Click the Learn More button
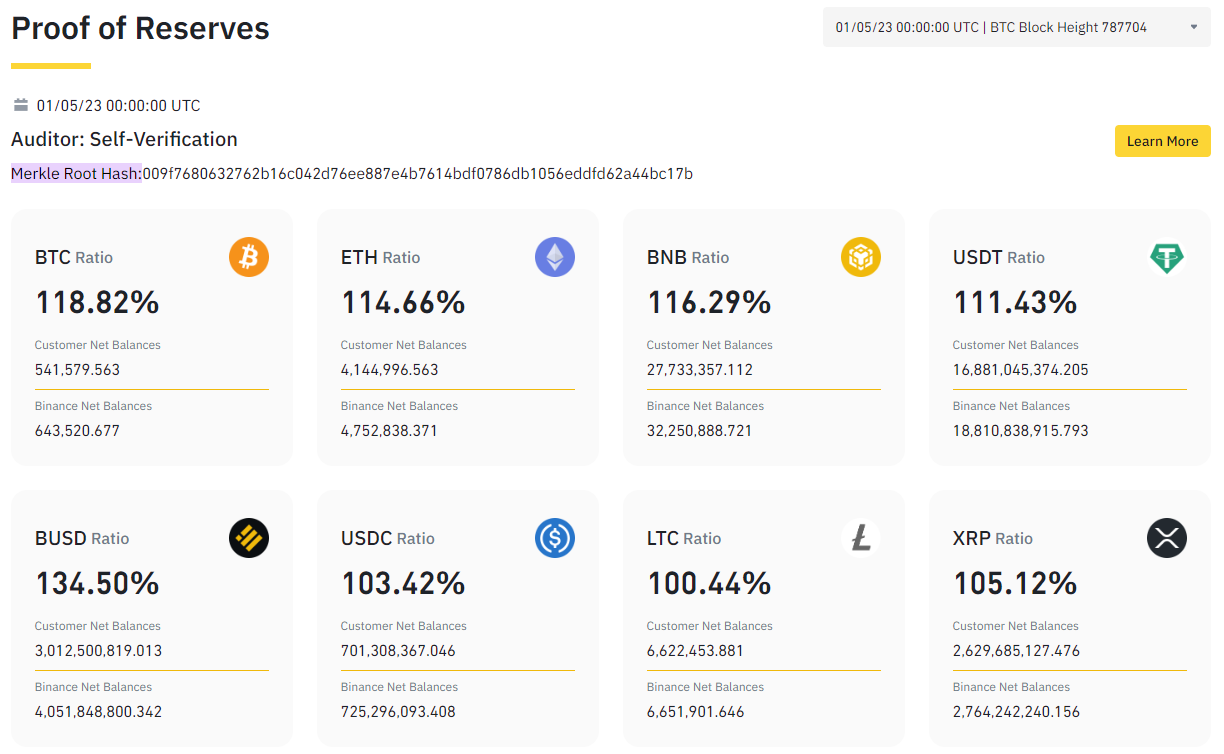Screen dimensions: 1224x754 click(1163, 141)
